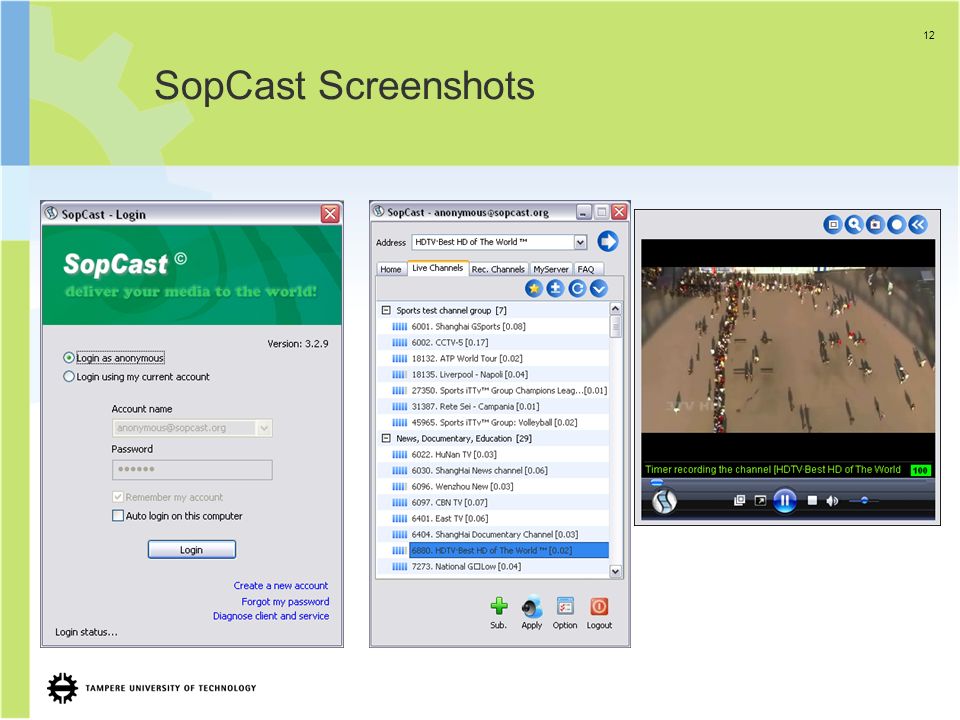The width and height of the screenshot is (960, 720).
Task: Click the signal bars icon beside 6022. HuNan TV
Action: (x=399, y=455)
